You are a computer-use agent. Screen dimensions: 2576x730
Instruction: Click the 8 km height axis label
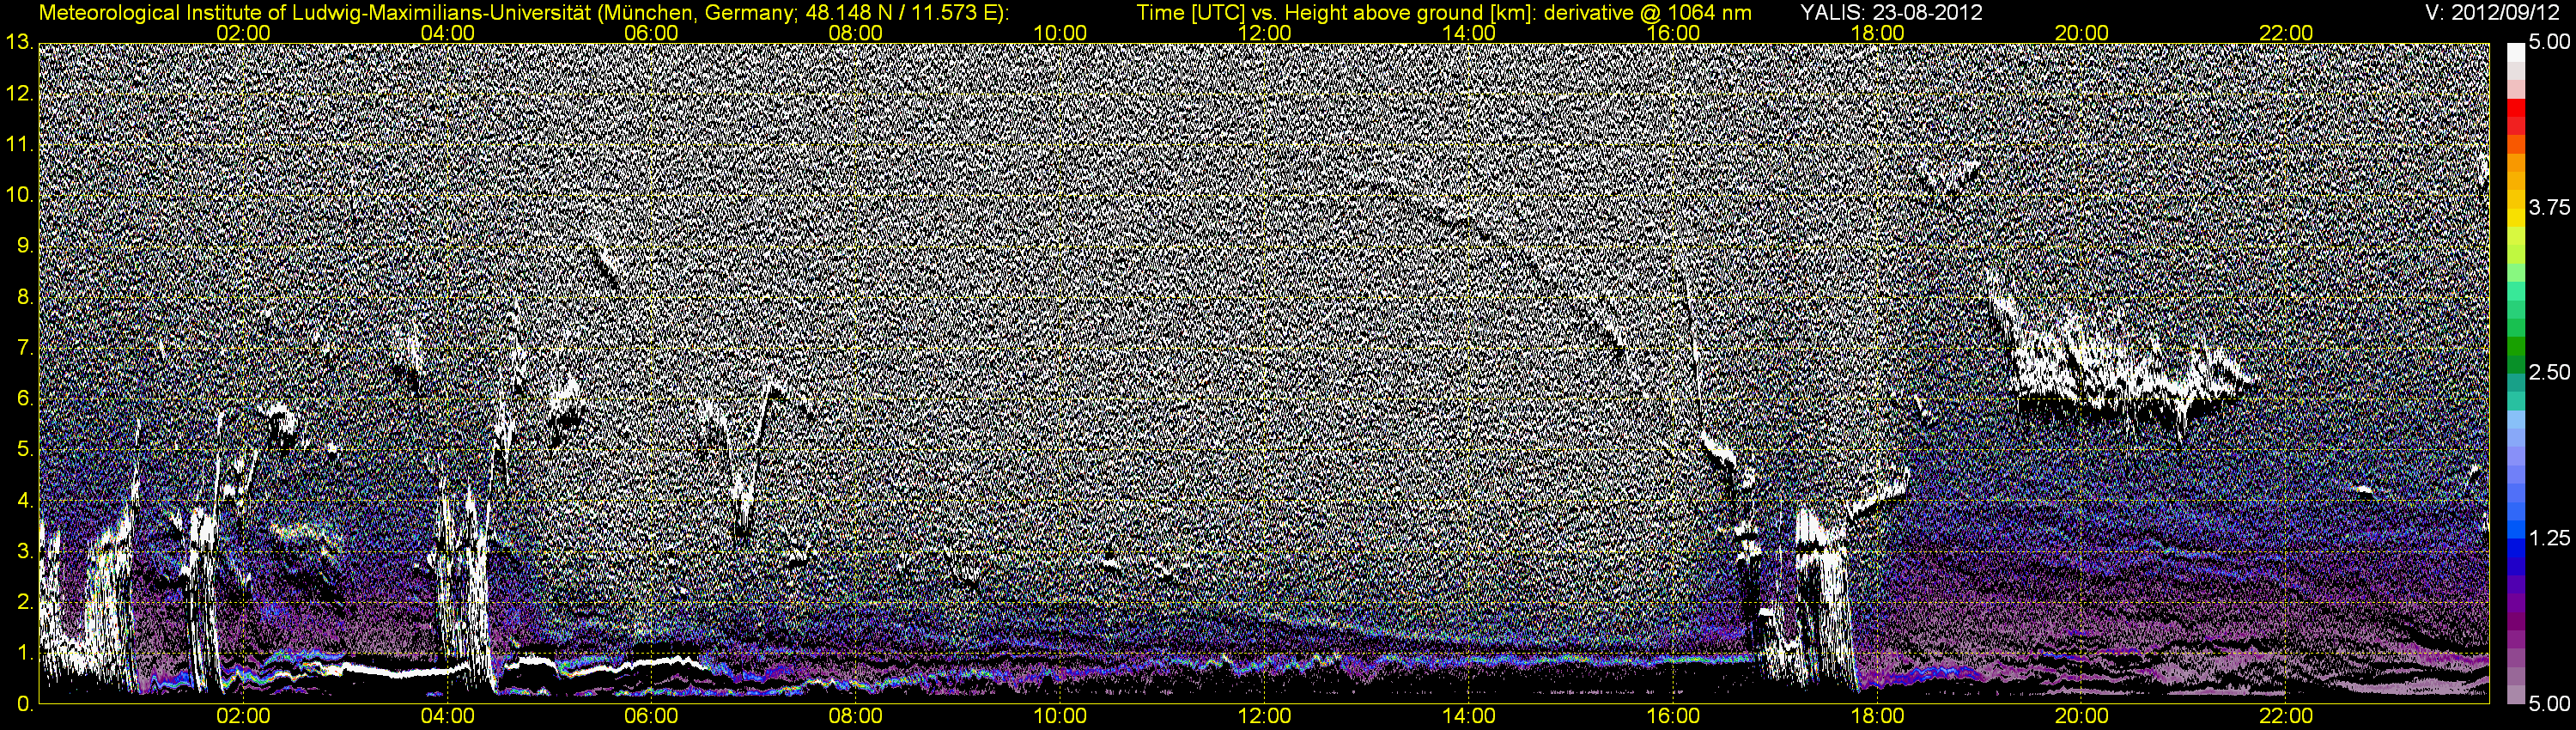[x=24, y=297]
